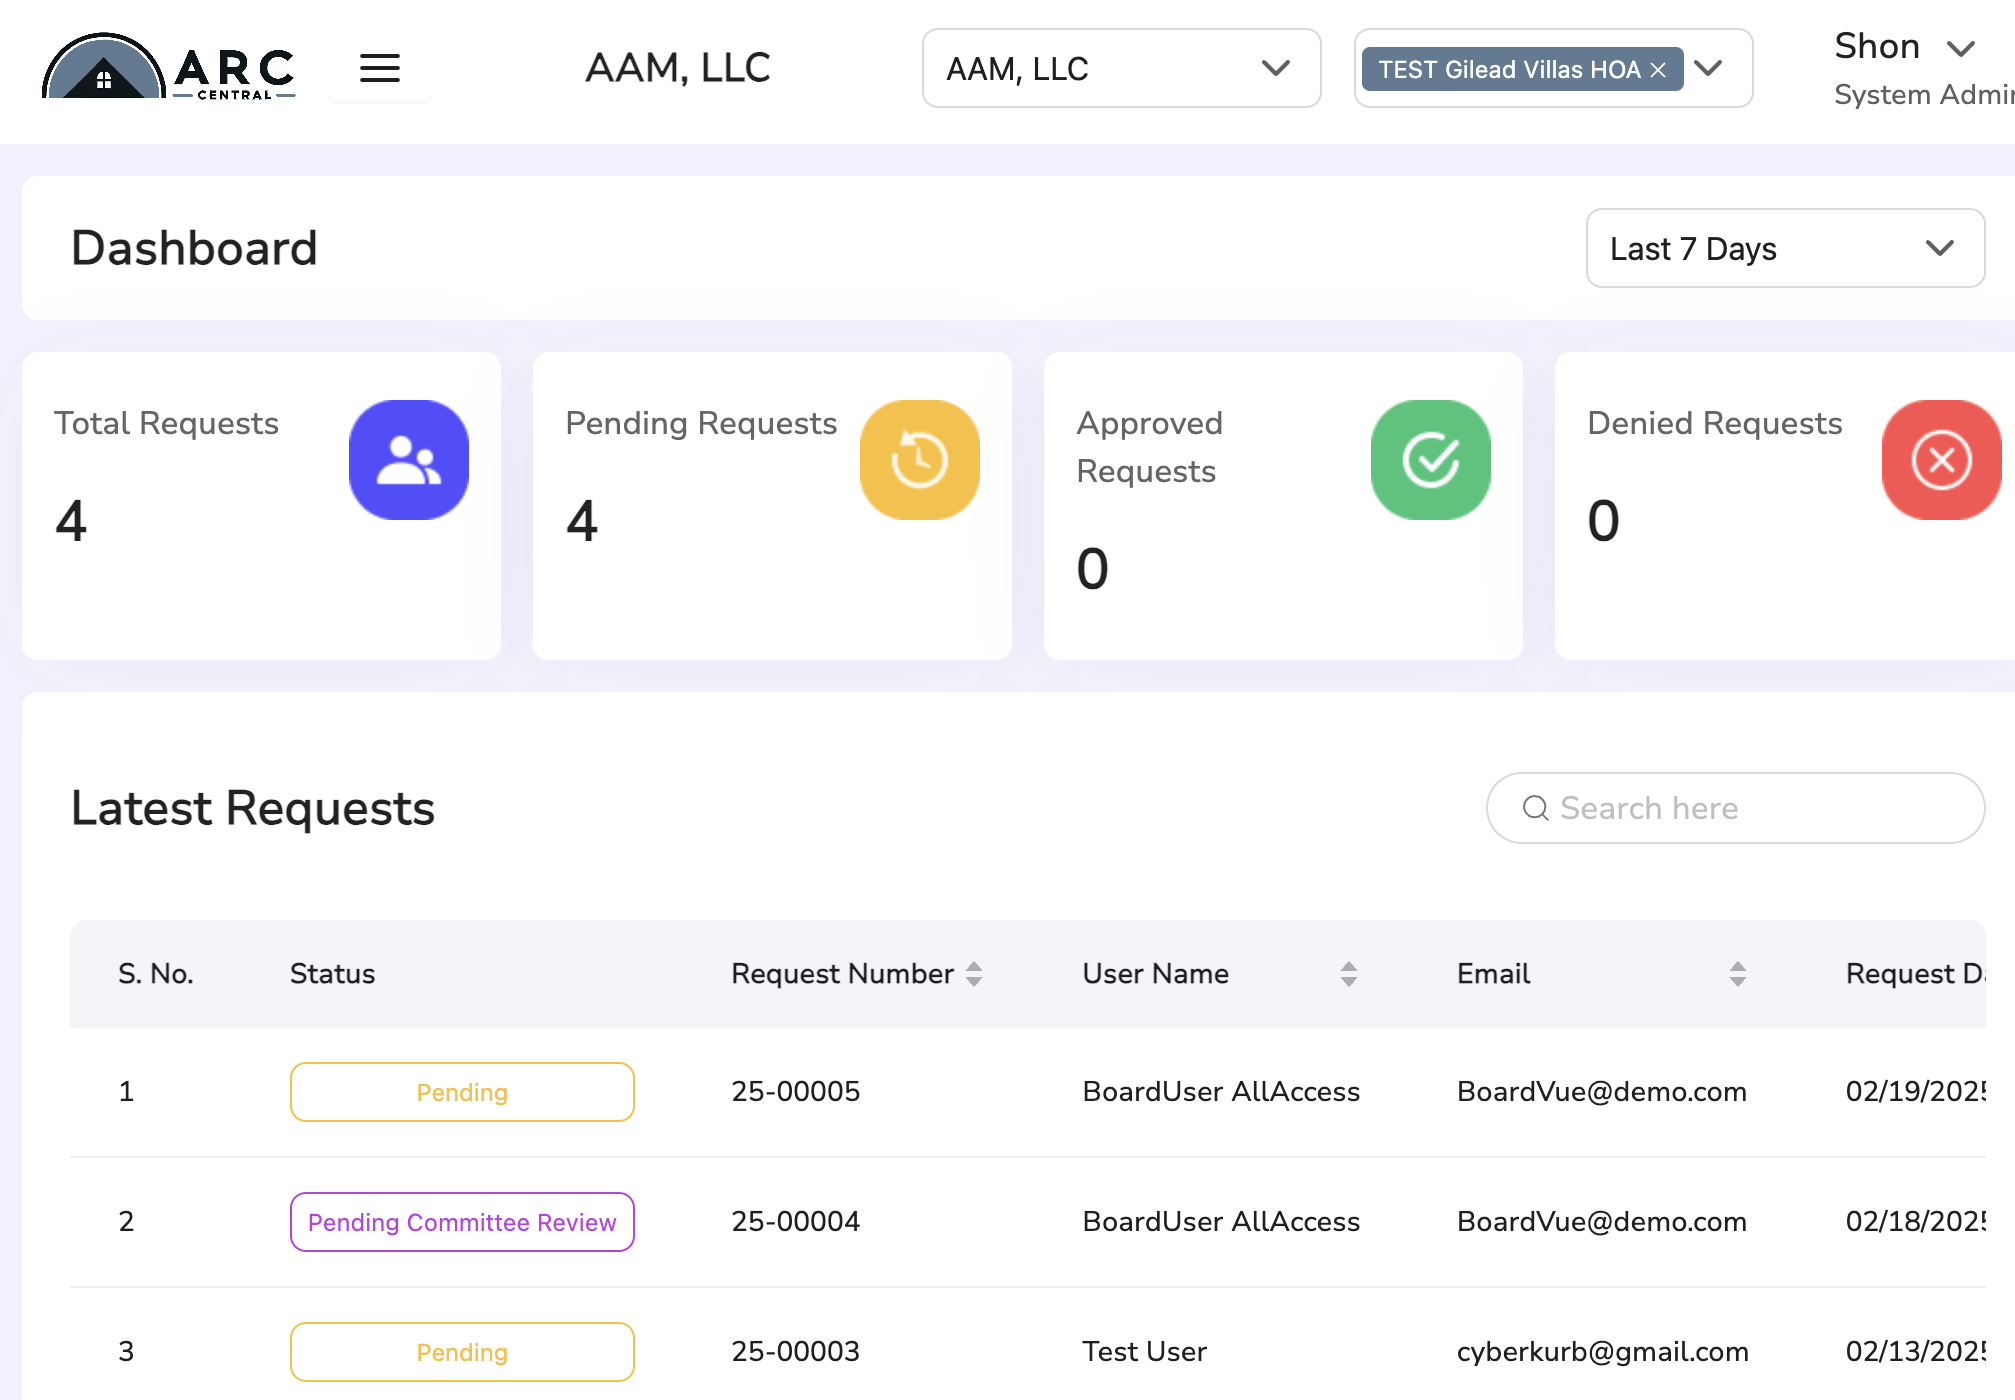Image resolution: width=2015 pixels, height=1400 pixels.
Task: Remove the TEST Gilead Villas HOA tag
Action: (x=1658, y=70)
